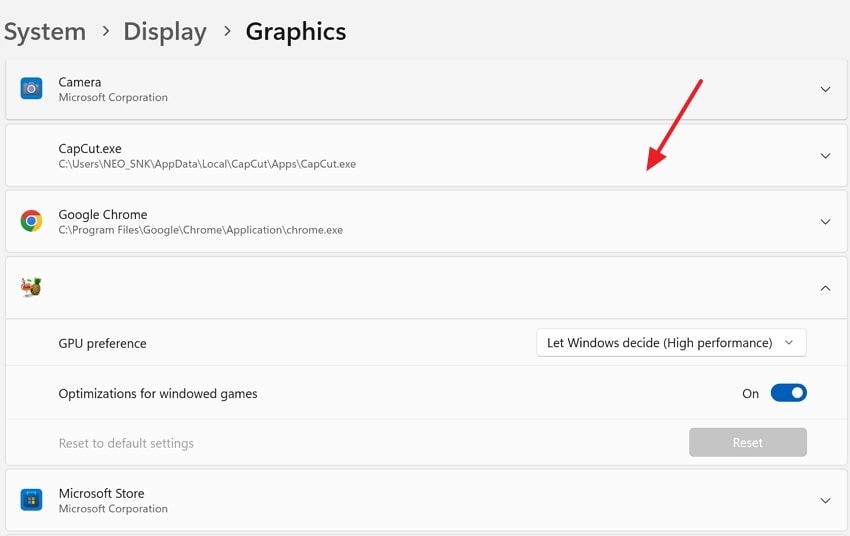Click the Google Chrome icon

pos(31,221)
